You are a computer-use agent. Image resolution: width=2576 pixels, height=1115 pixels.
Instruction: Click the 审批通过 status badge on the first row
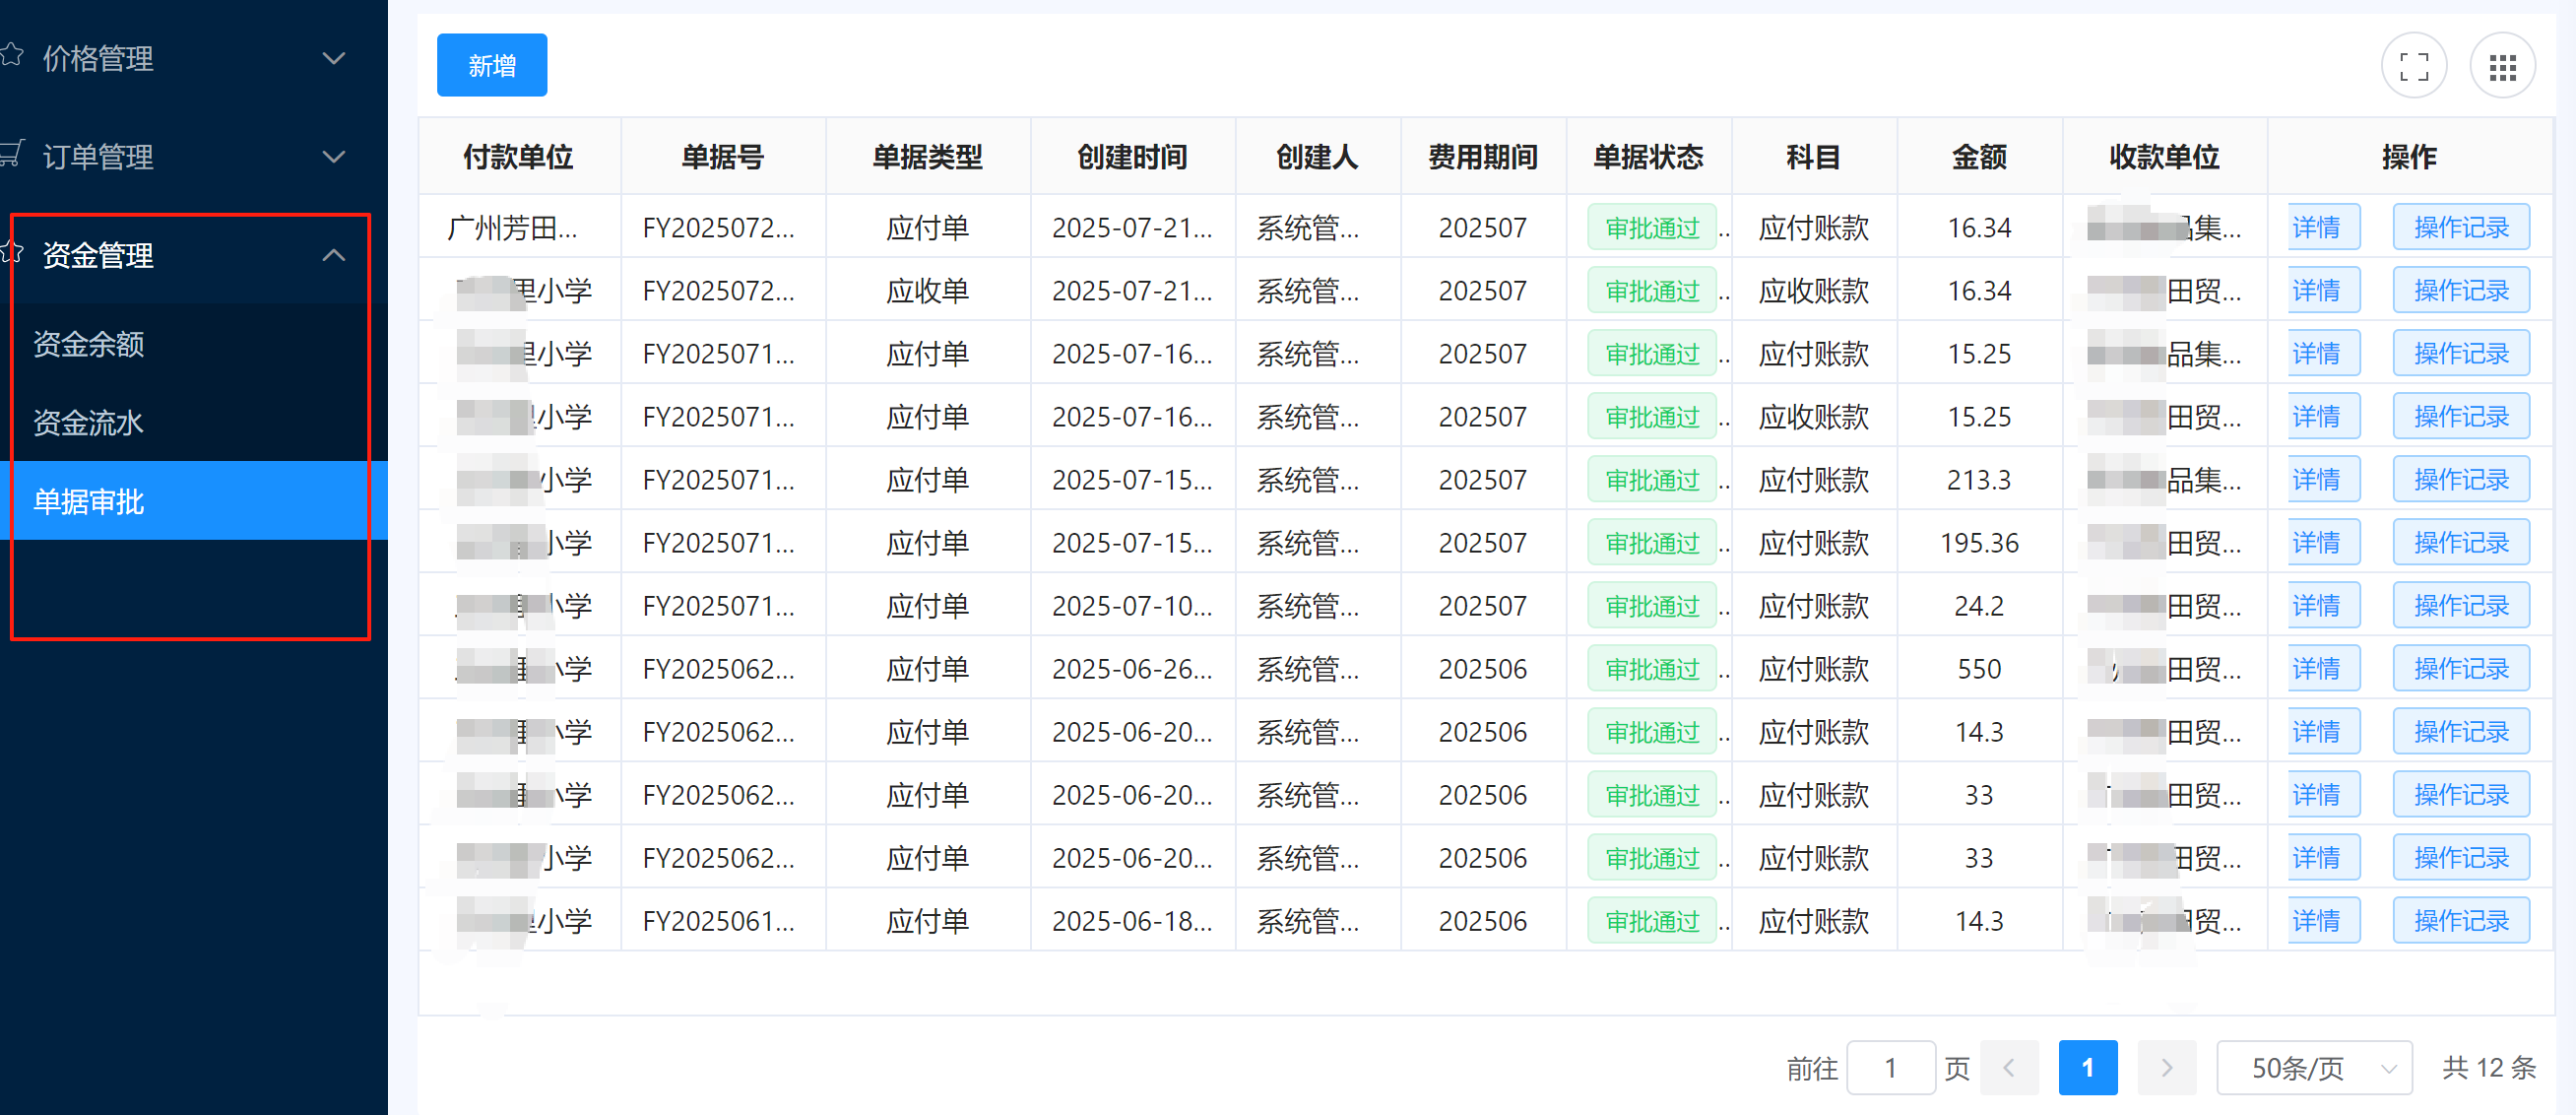click(1651, 227)
